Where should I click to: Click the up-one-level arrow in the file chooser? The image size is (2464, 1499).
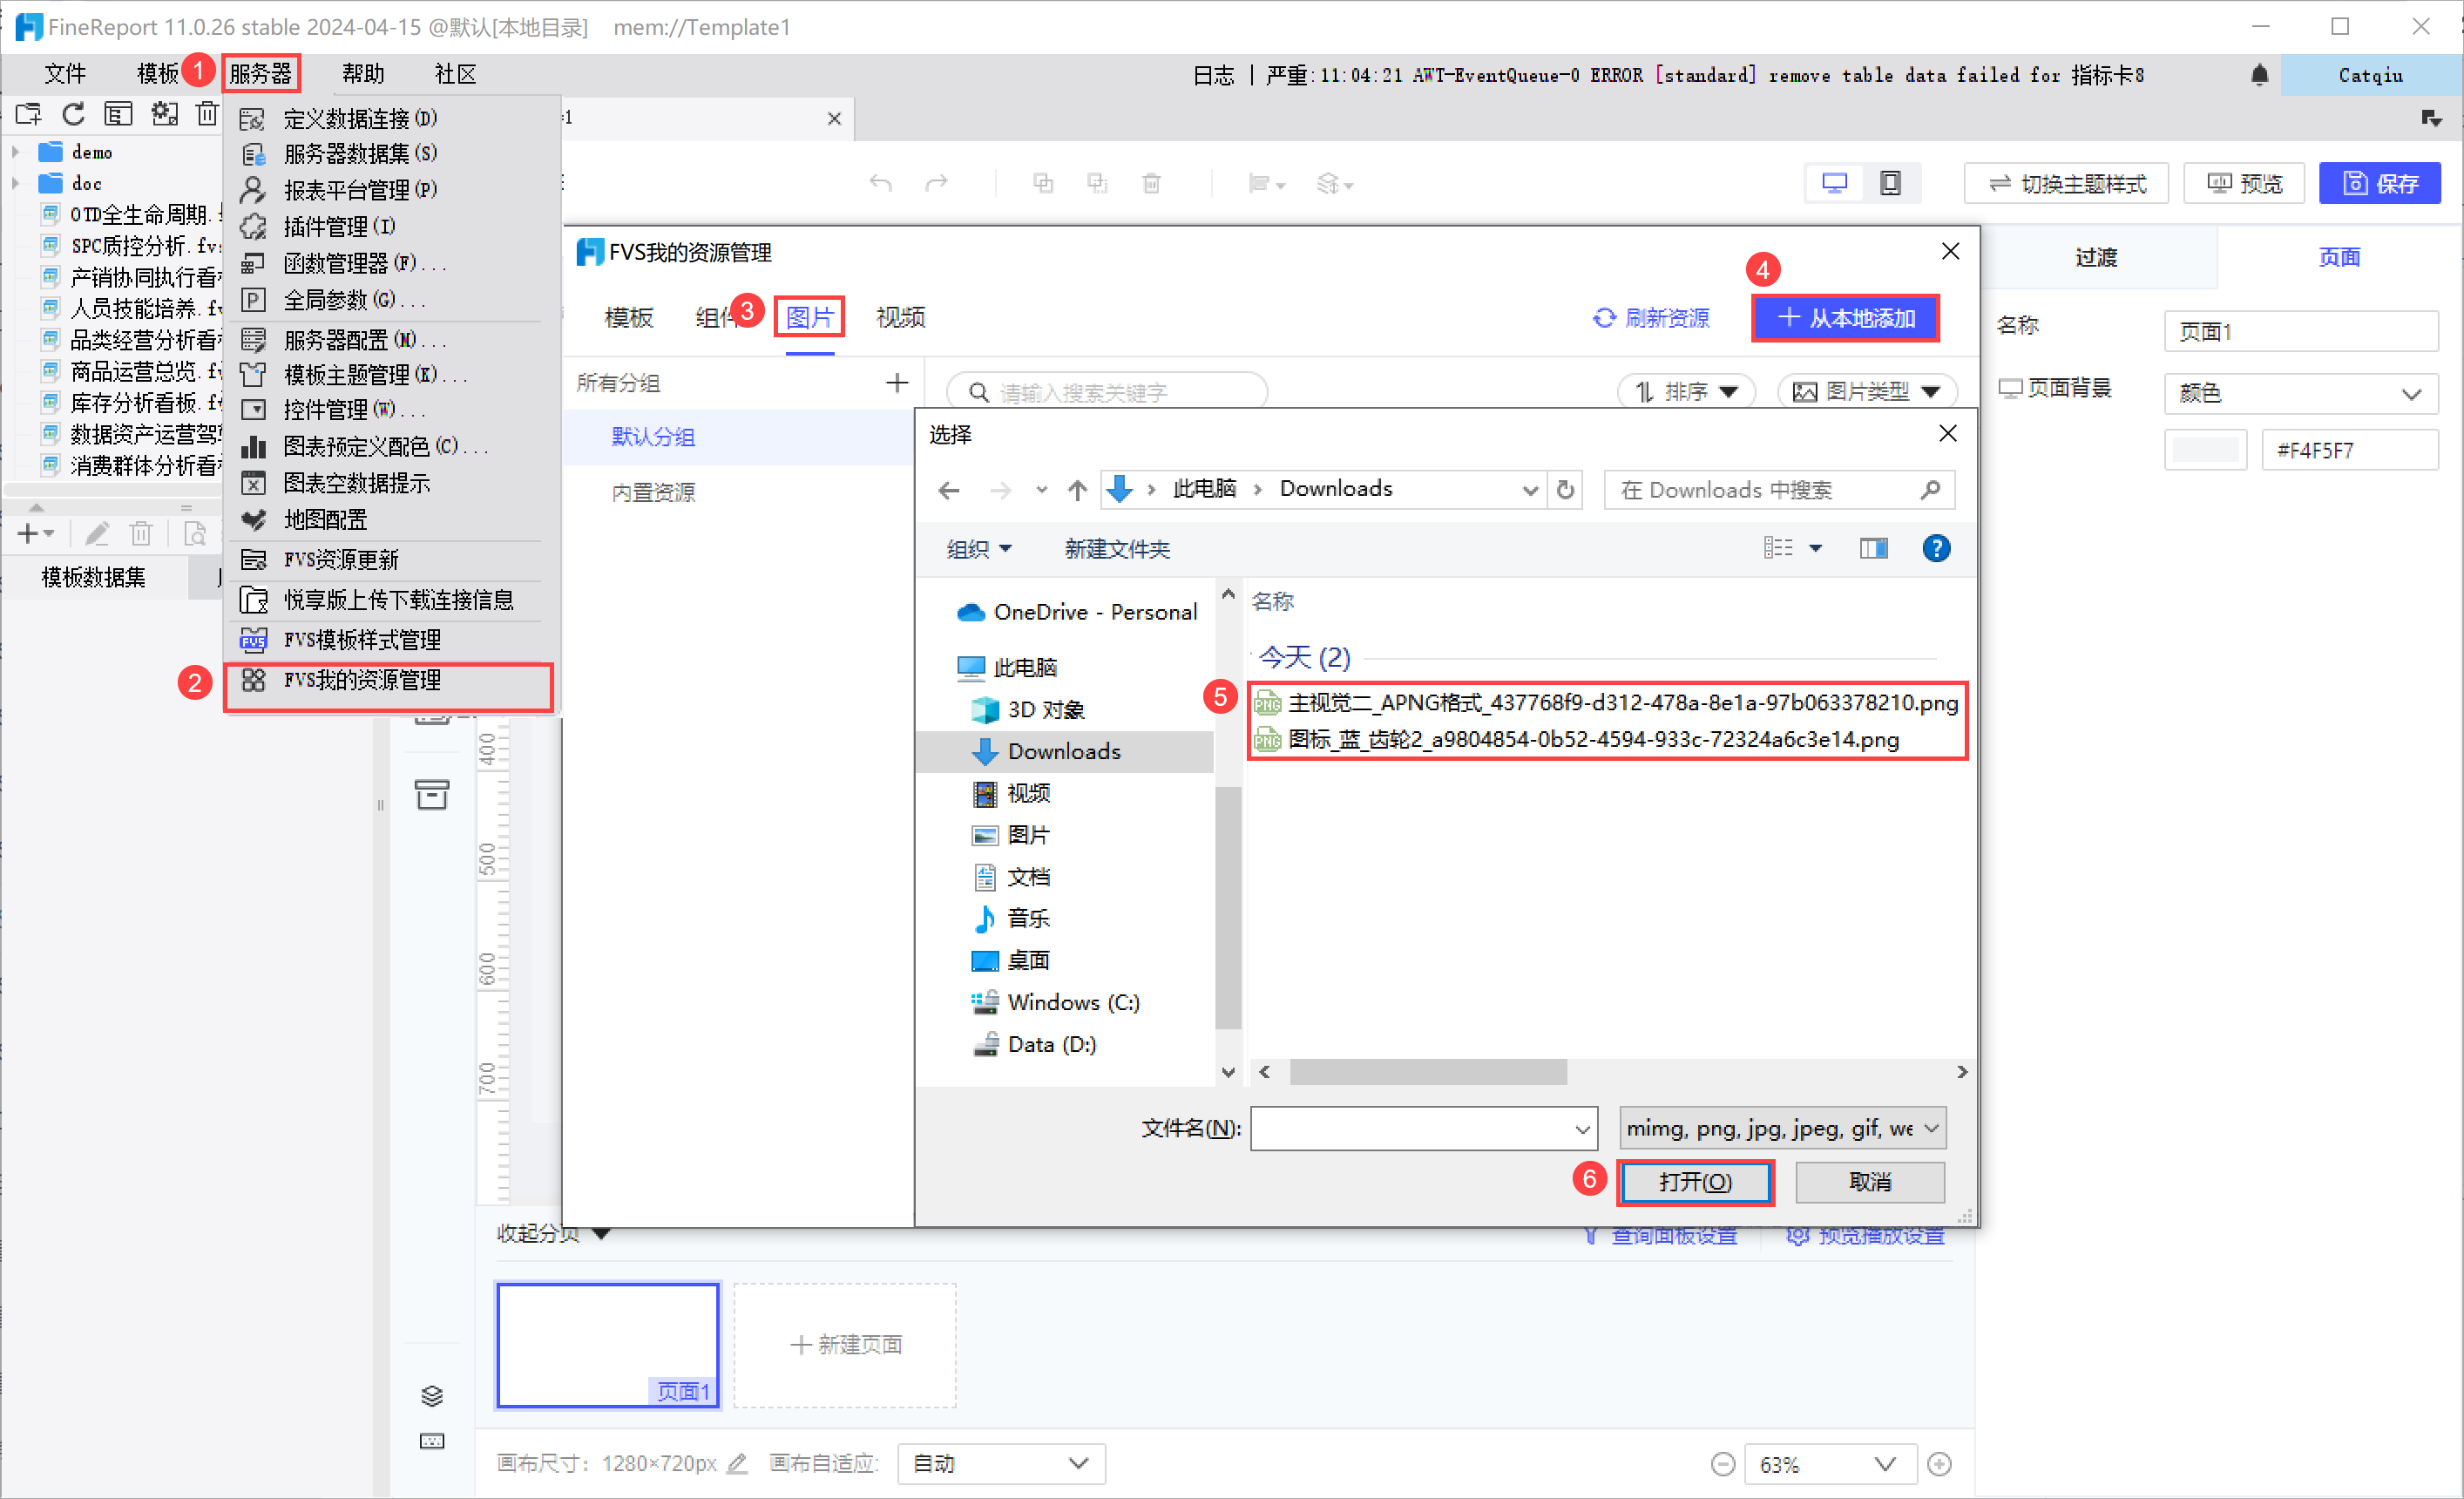(1077, 490)
